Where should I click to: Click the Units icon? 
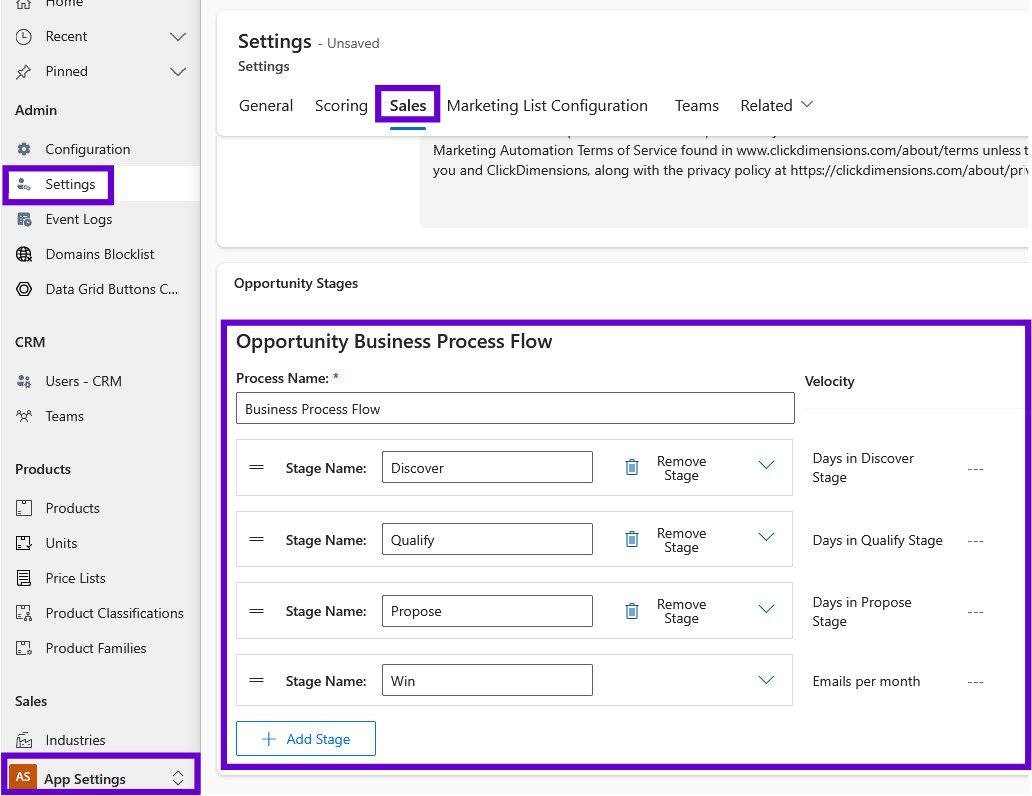coord(24,543)
